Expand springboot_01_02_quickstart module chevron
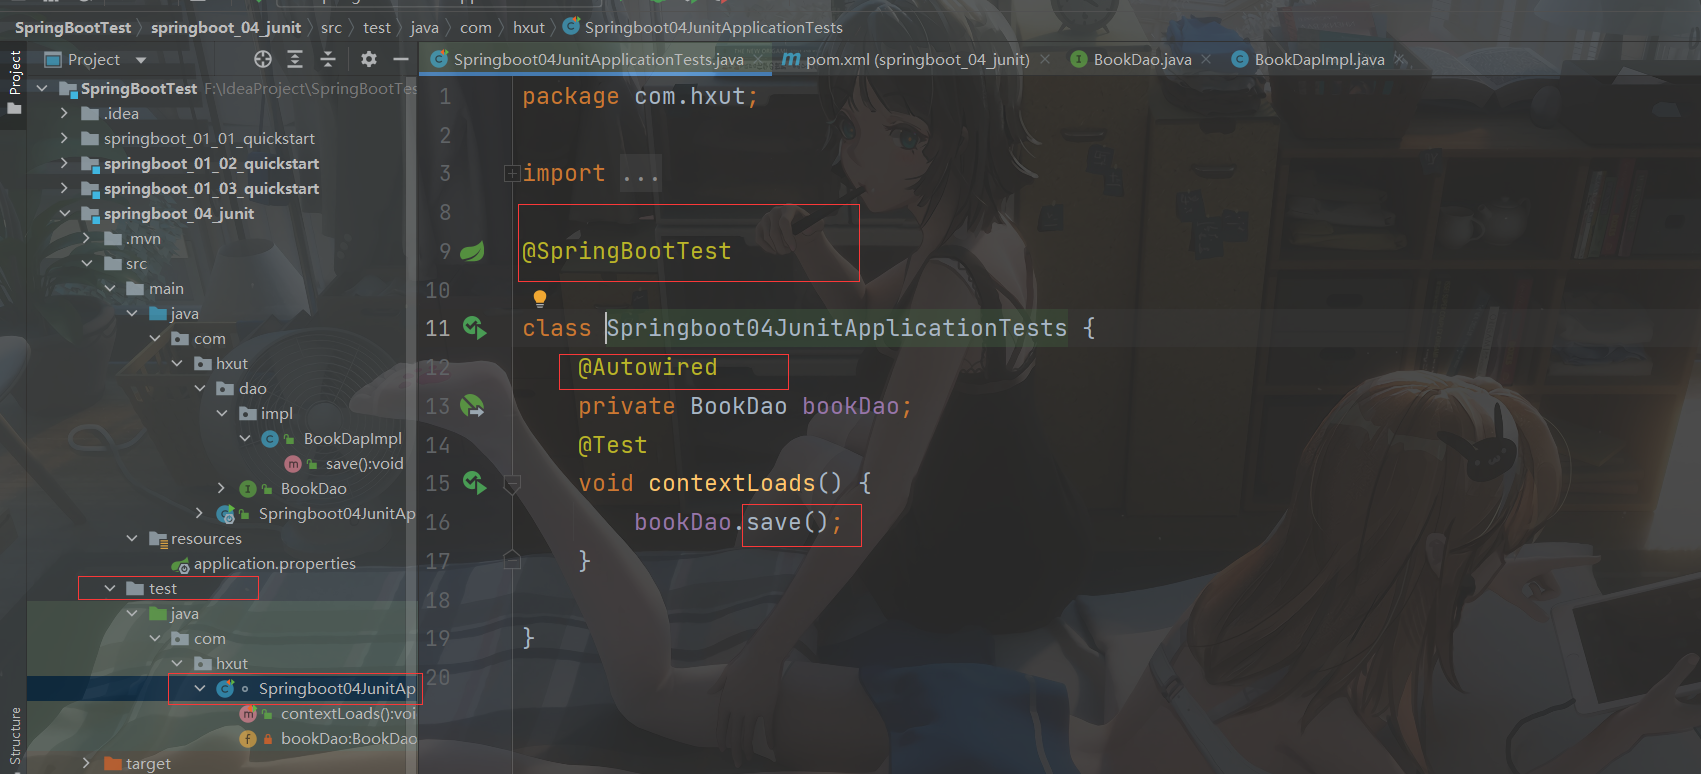This screenshot has height=774, width=1701. pos(64,163)
